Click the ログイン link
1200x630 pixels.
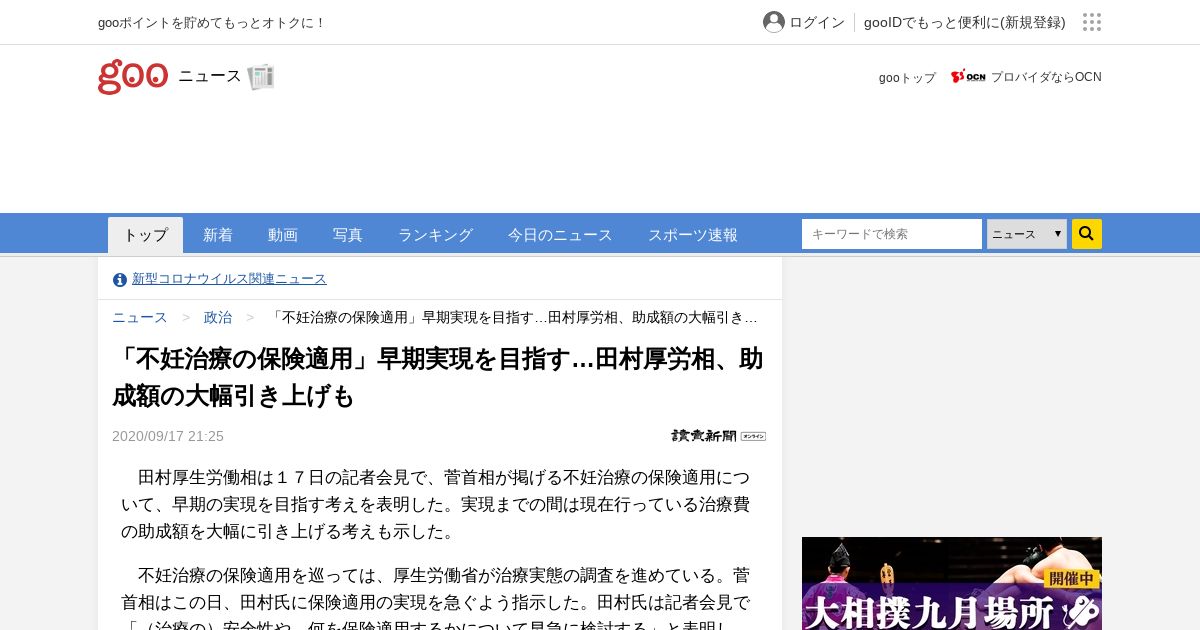point(817,22)
